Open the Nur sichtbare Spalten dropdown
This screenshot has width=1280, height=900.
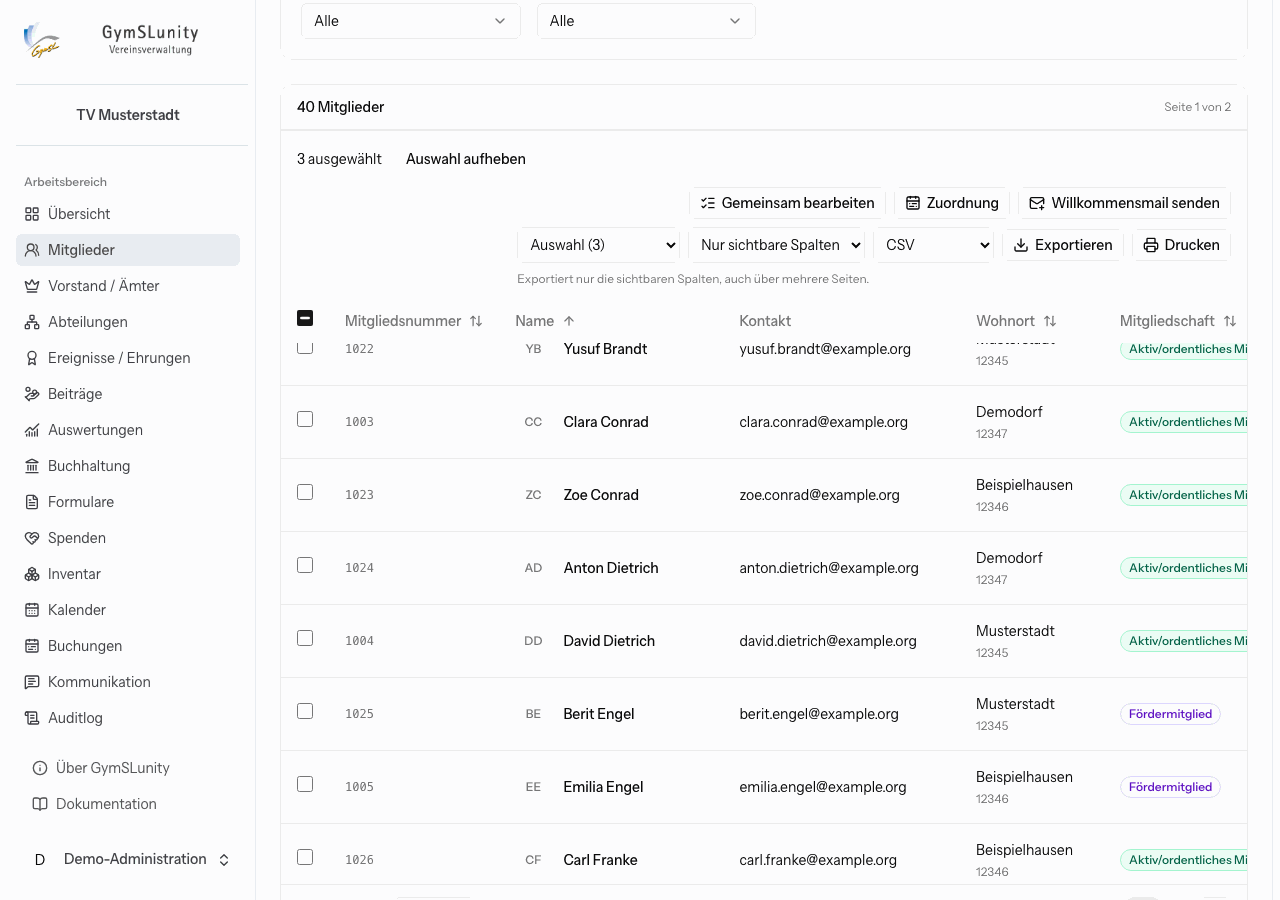[776, 245]
